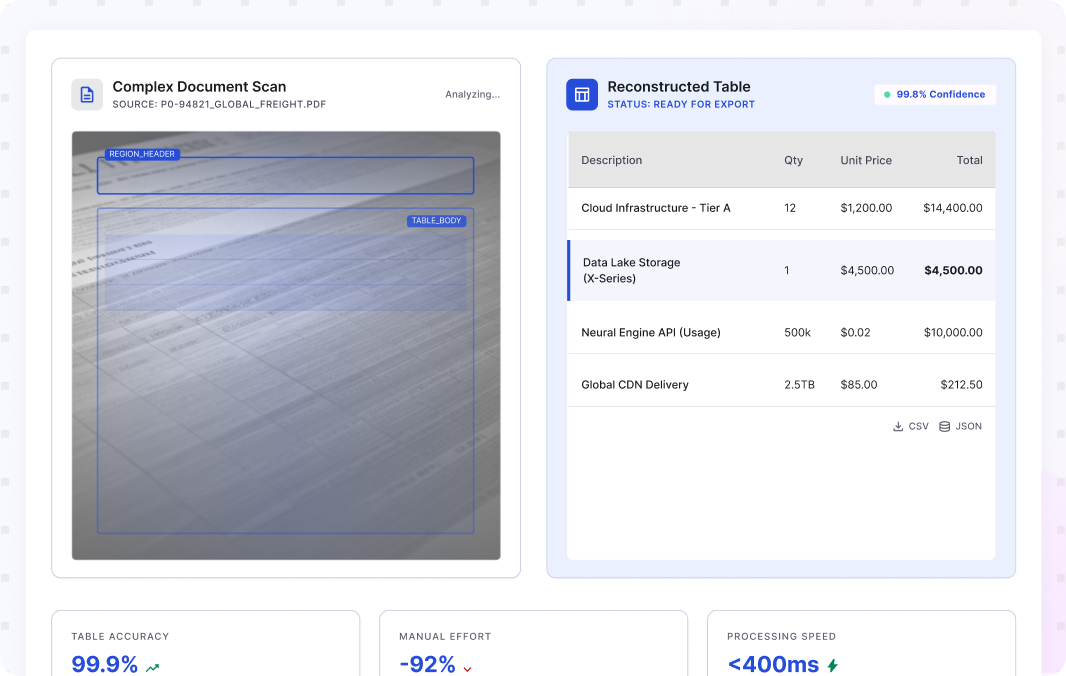The image size is (1066, 676).
Task: Click the green trend arrow by 99.9%
Action: pos(152,667)
